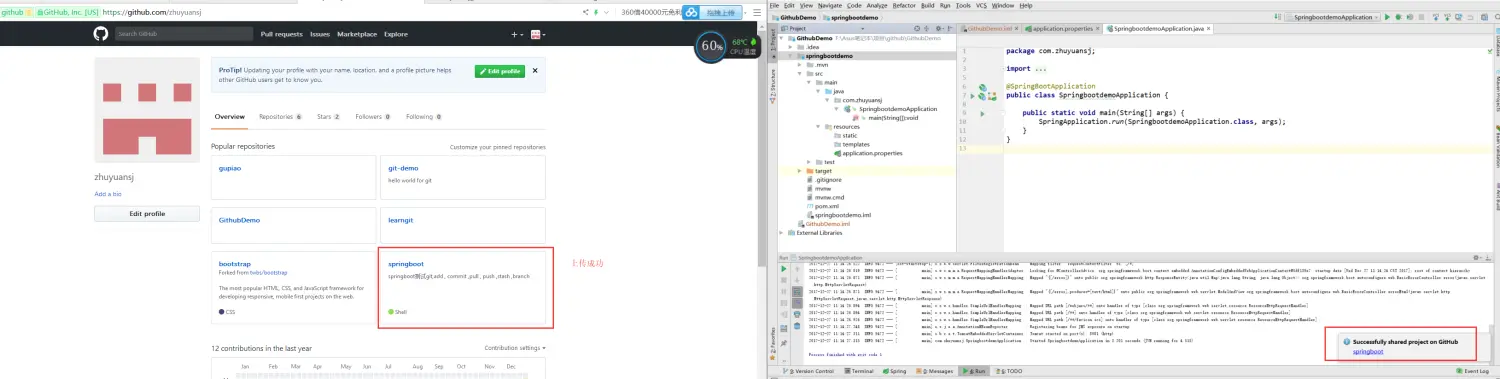The width and height of the screenshot is (1500, 379).
Task: Go to GitHub Marketplace
Action: [x=357, y=34]
